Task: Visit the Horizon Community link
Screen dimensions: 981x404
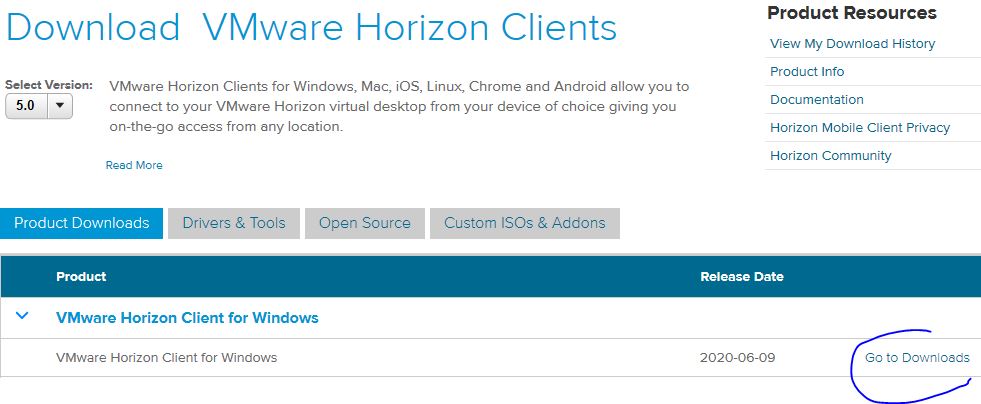Action: [830, 156]
